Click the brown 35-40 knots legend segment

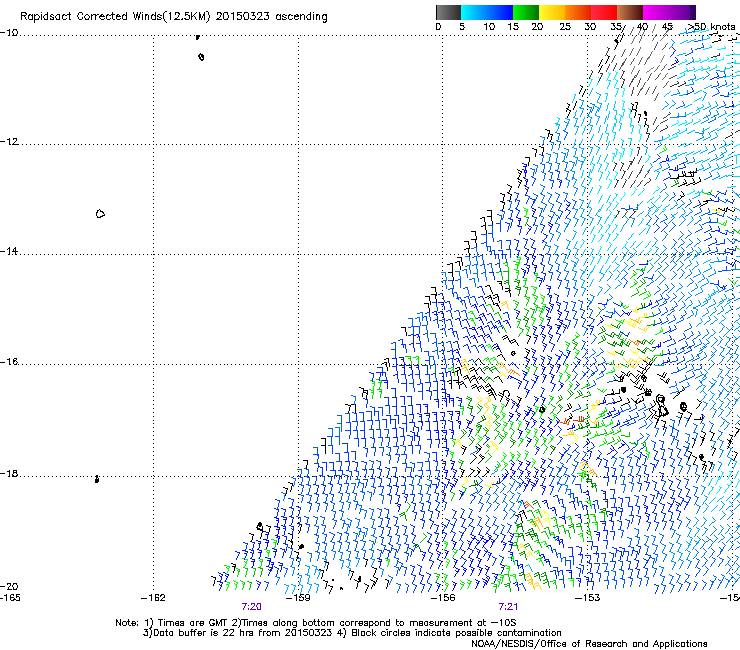tap(630, 12)
